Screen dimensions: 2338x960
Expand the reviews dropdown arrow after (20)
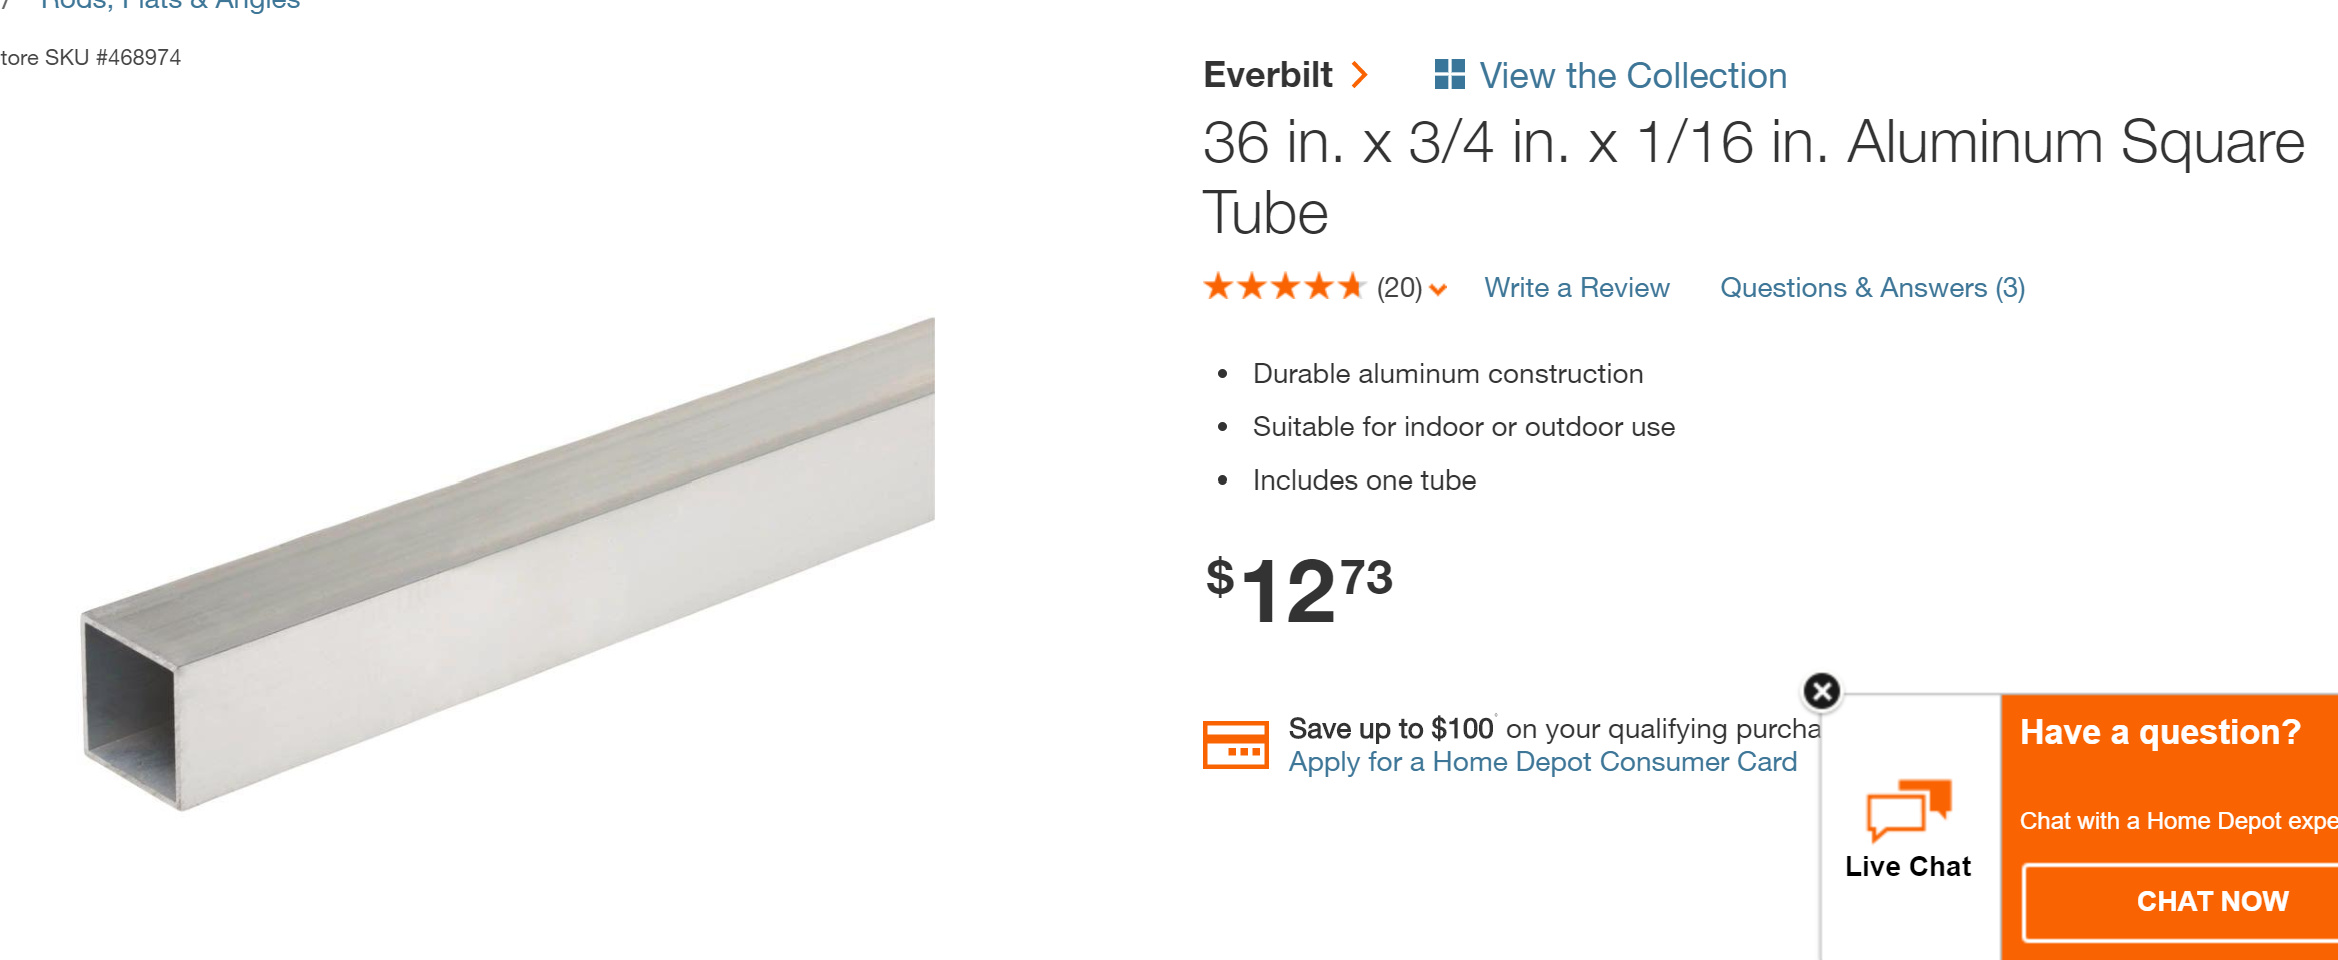[x=1439, y=290]
